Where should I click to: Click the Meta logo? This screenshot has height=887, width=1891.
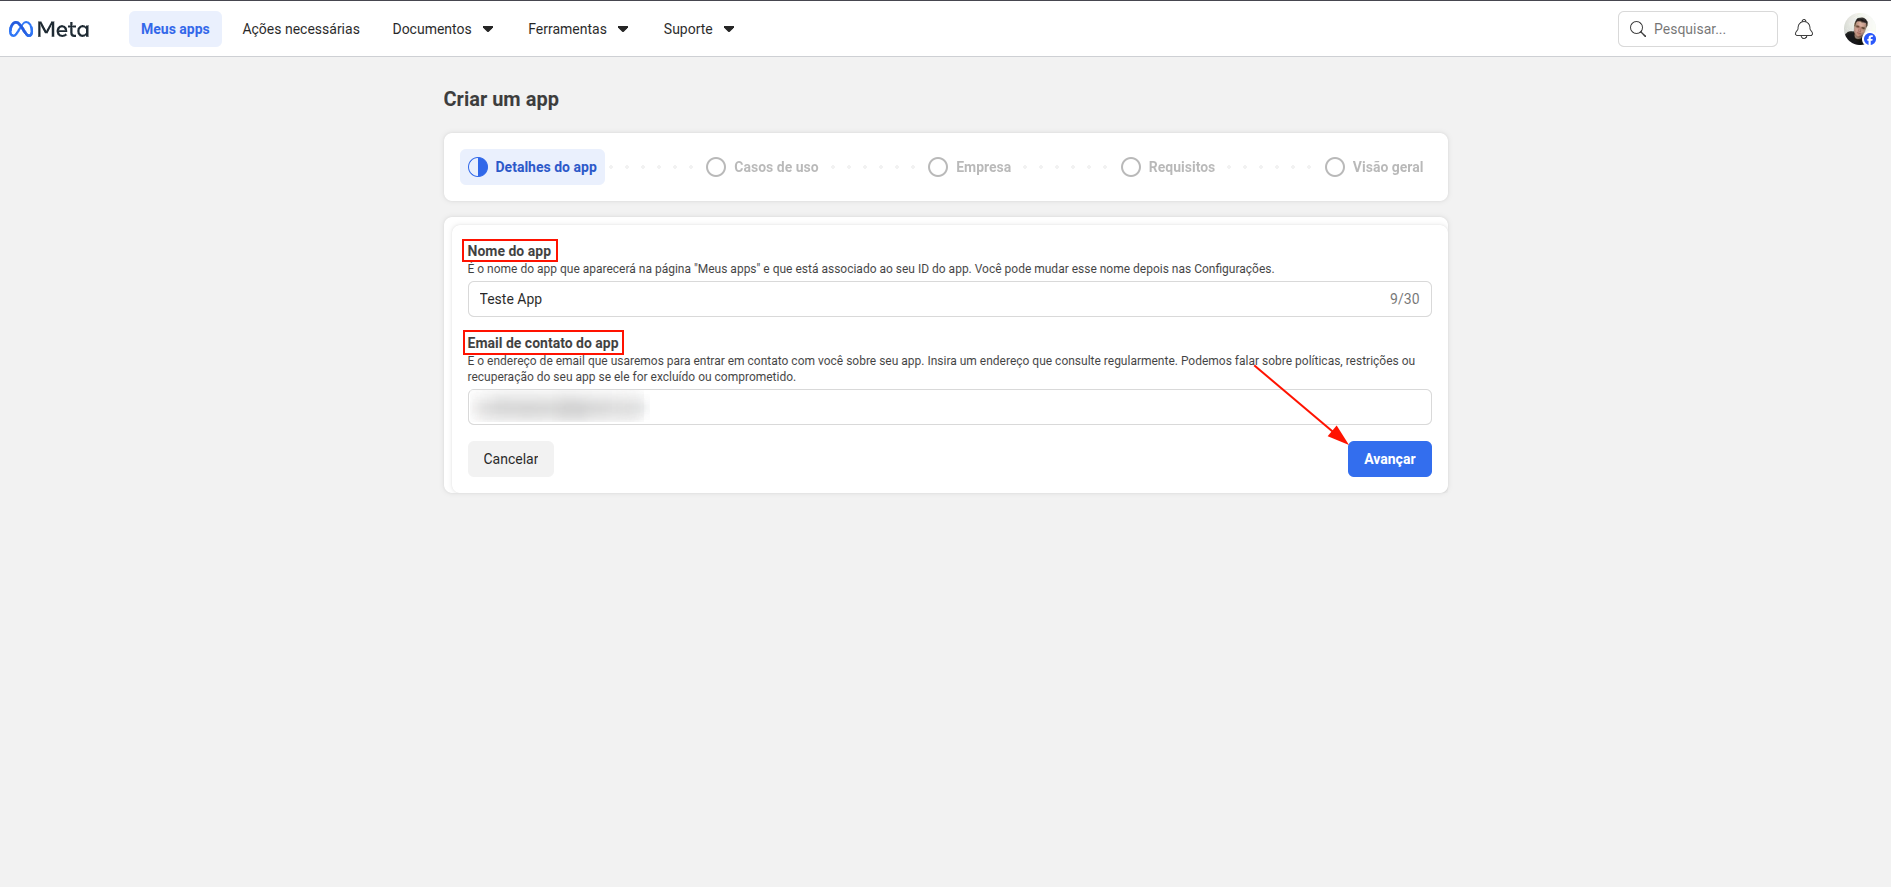(49, 29)
